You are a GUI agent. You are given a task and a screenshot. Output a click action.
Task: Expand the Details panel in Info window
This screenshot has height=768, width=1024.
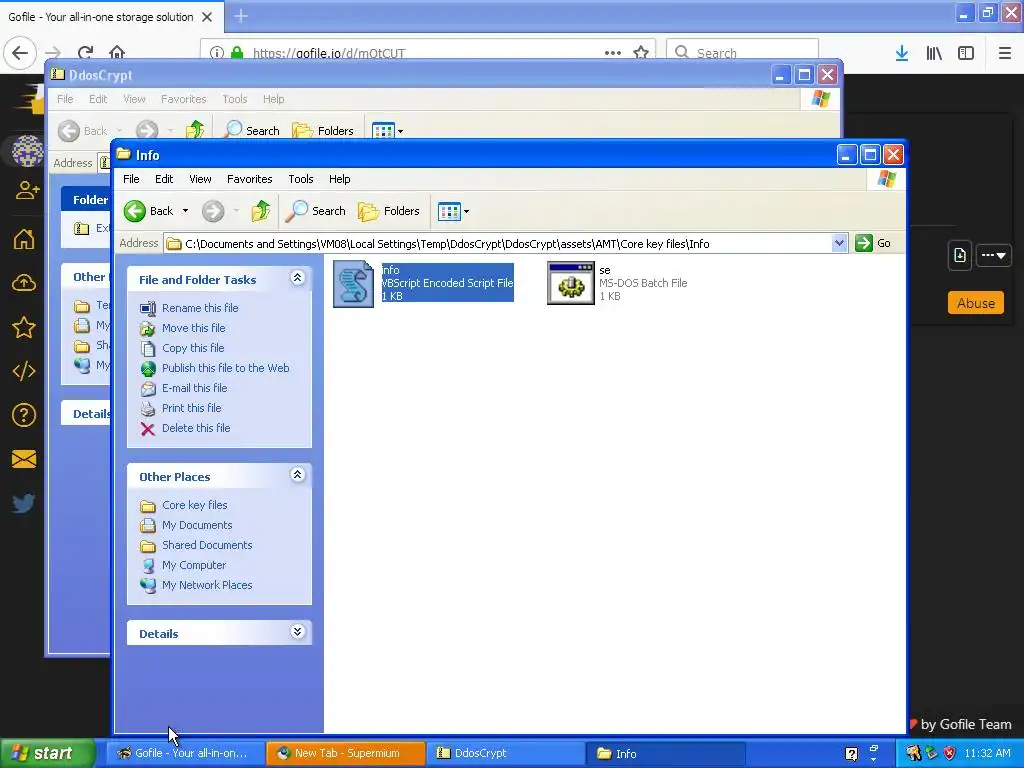(298, 632)
